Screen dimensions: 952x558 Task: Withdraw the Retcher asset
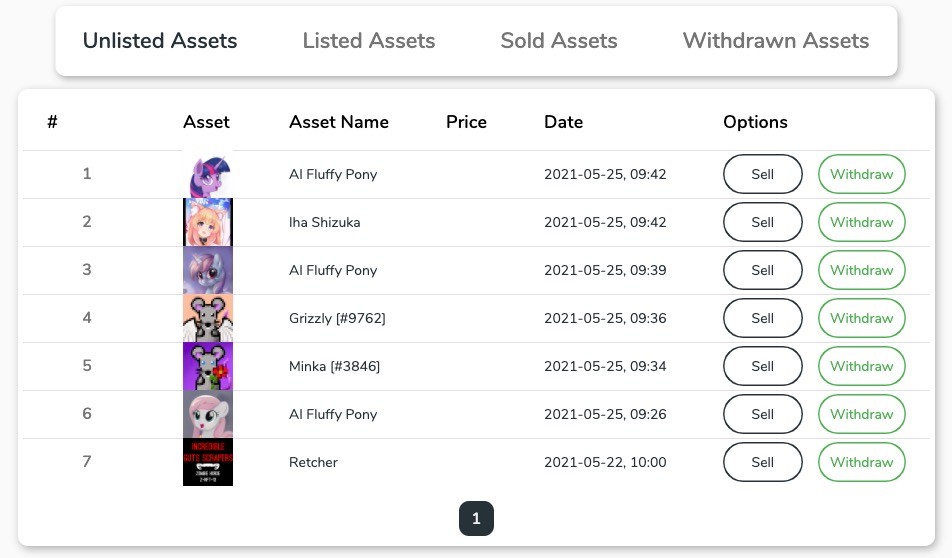[x=862, y=462]
